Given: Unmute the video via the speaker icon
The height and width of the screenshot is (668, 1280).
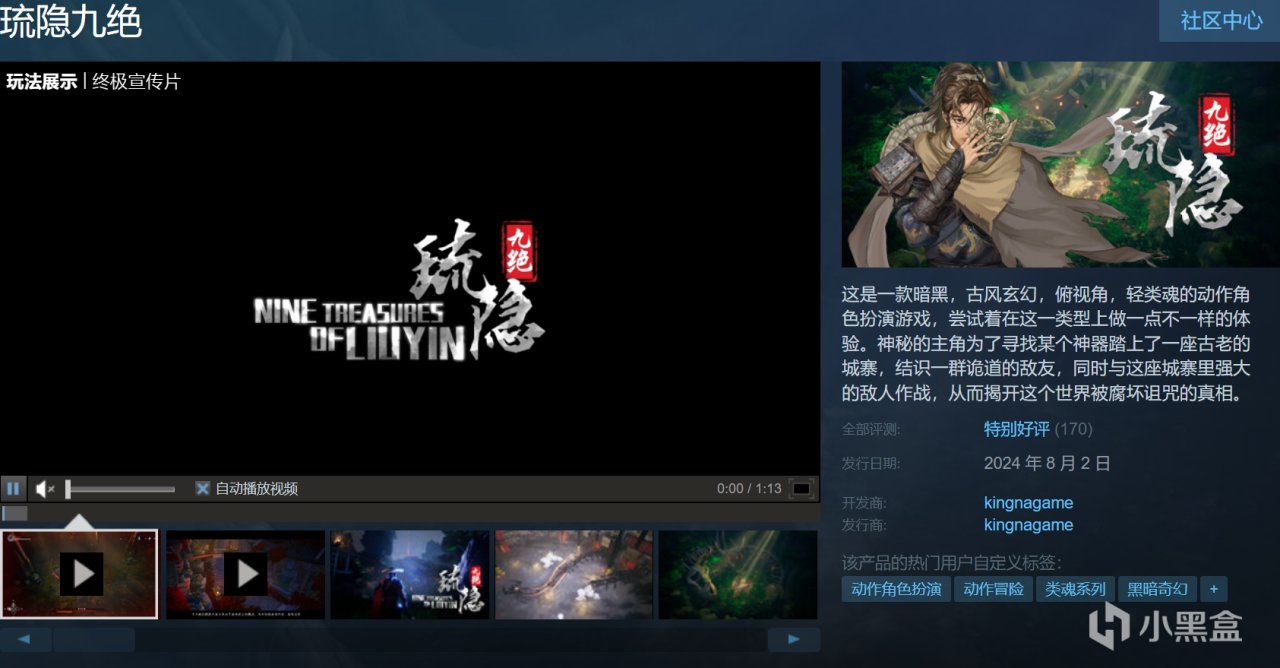Looking at the screenshot, I should [x=45, y=489].
